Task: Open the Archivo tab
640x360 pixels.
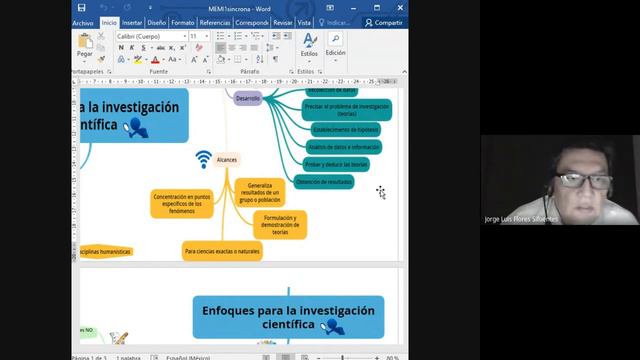Action: pos(83,23)
